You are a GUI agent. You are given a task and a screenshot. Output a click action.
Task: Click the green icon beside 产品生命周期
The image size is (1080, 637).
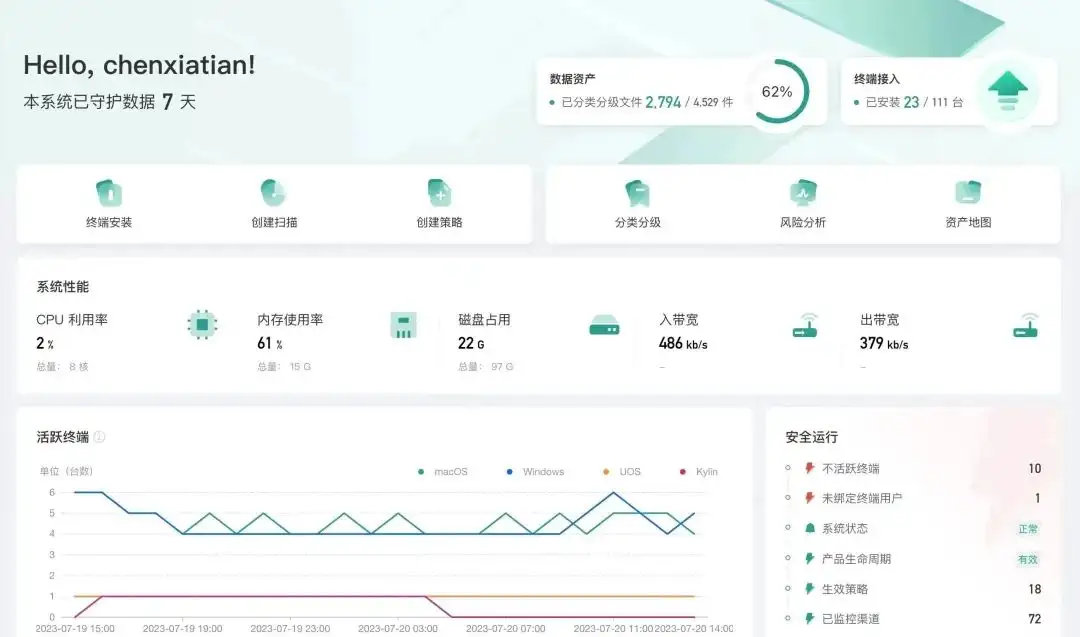coord(810,558)
